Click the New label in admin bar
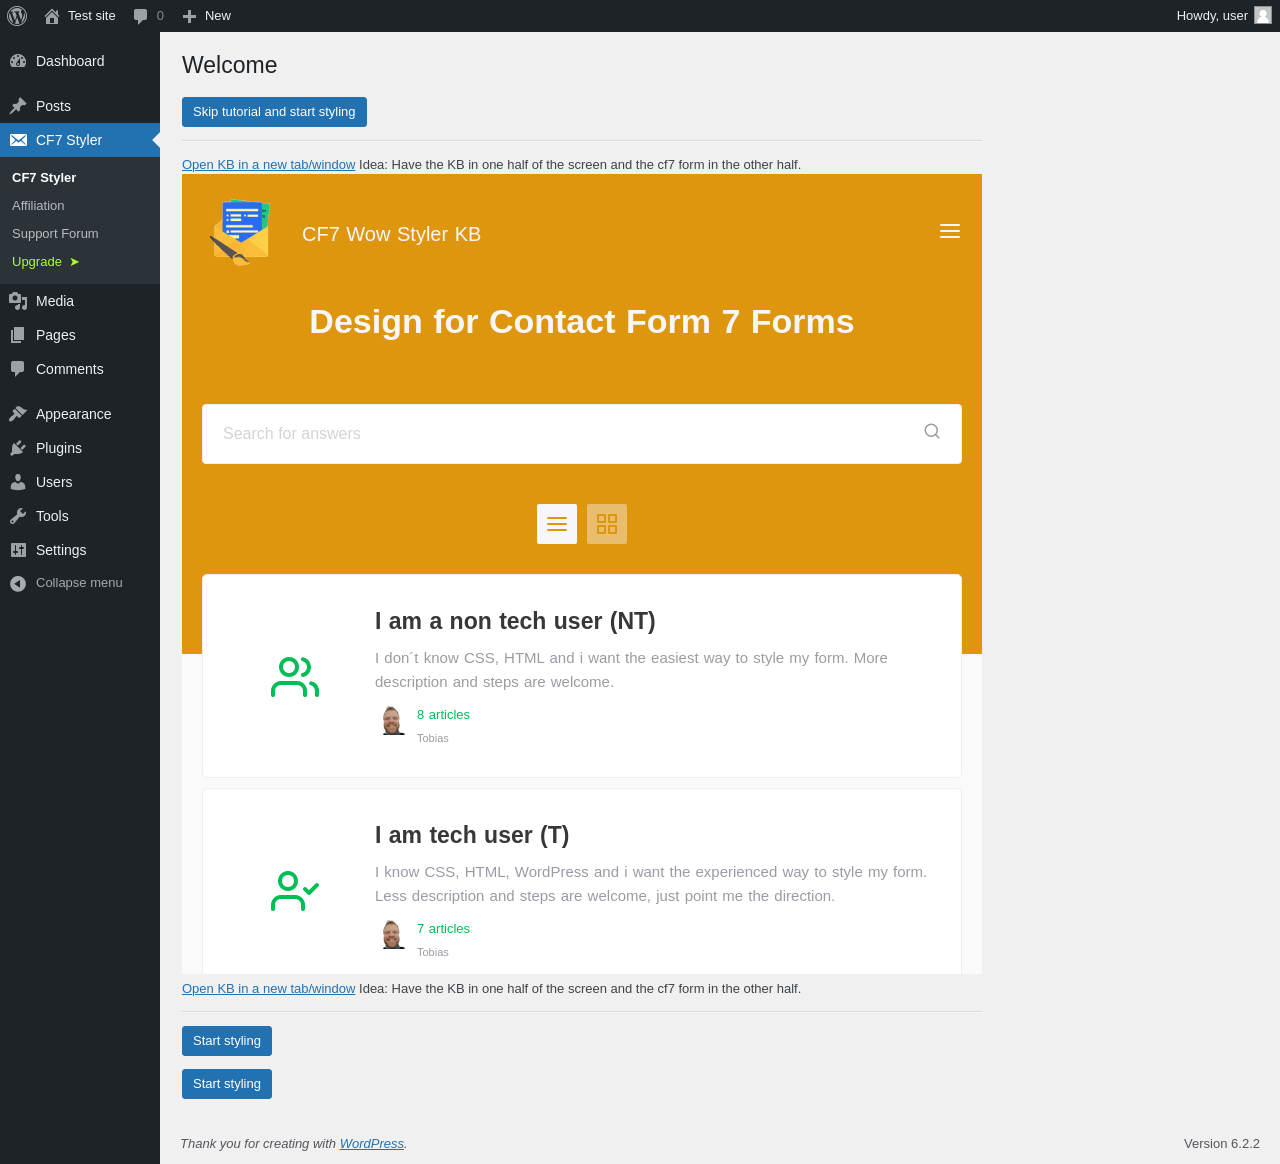The height and width of the screenshot is (1164, 1280). tap(218, 16)
